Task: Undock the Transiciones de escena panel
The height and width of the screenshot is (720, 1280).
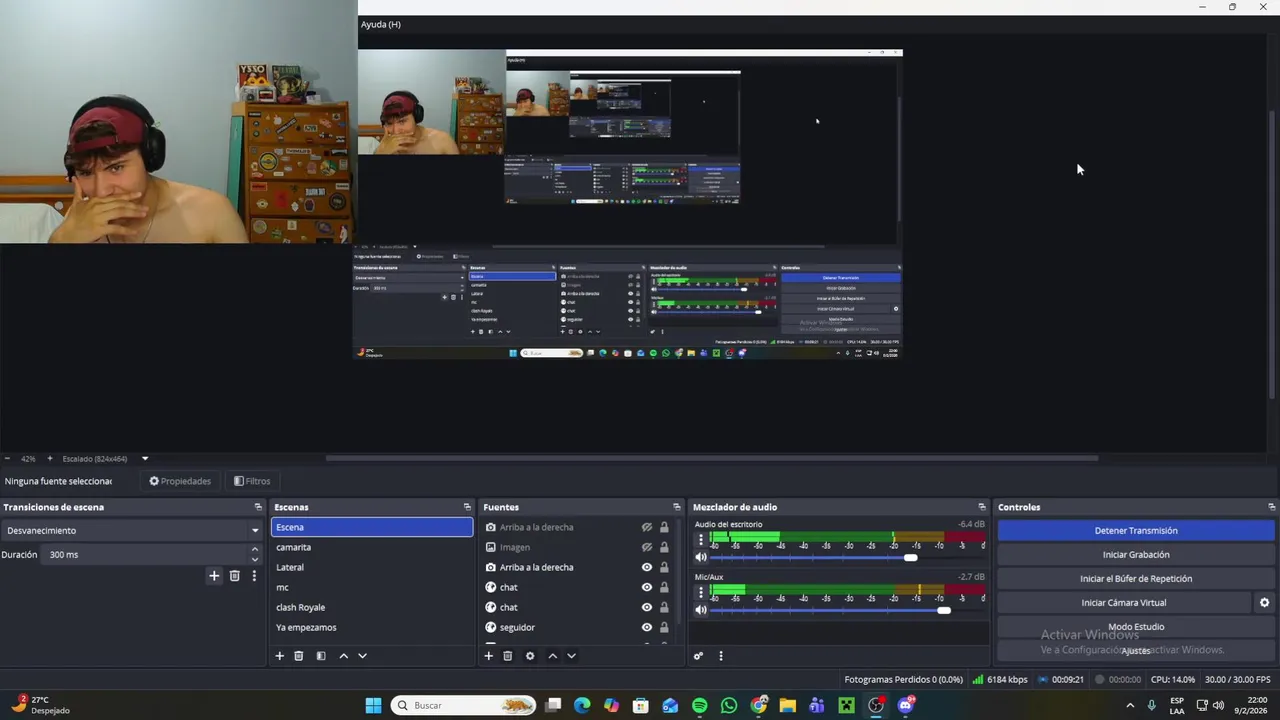Action: click(x=258, y=507)
